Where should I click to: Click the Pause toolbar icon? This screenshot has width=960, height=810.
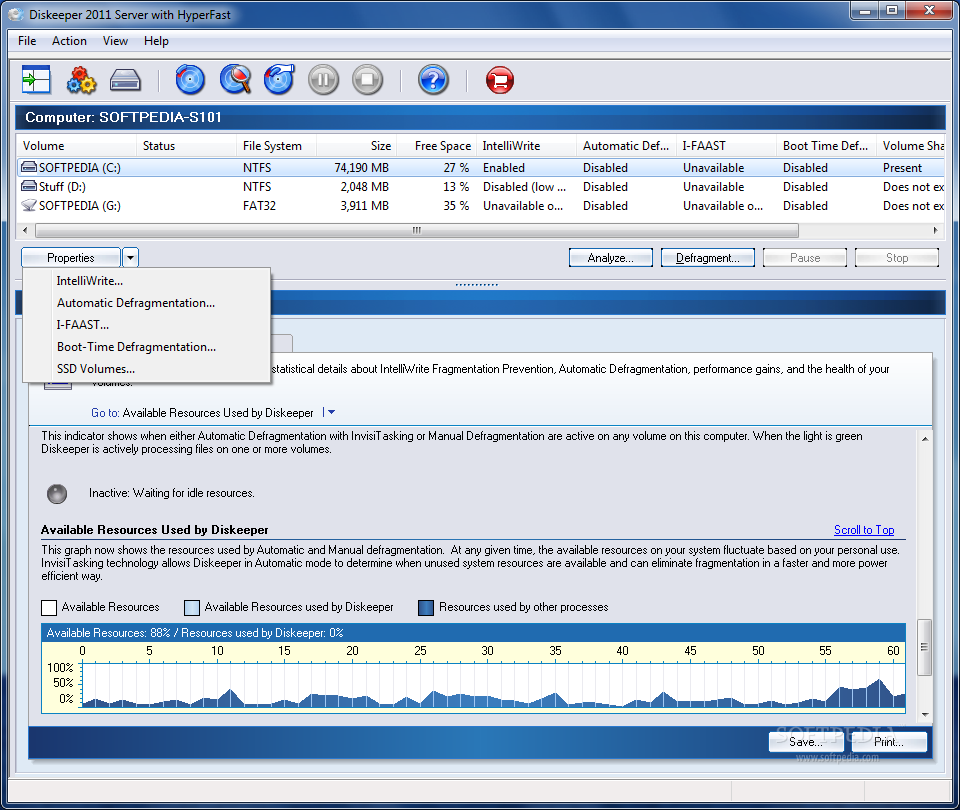[x=323, y=80]
